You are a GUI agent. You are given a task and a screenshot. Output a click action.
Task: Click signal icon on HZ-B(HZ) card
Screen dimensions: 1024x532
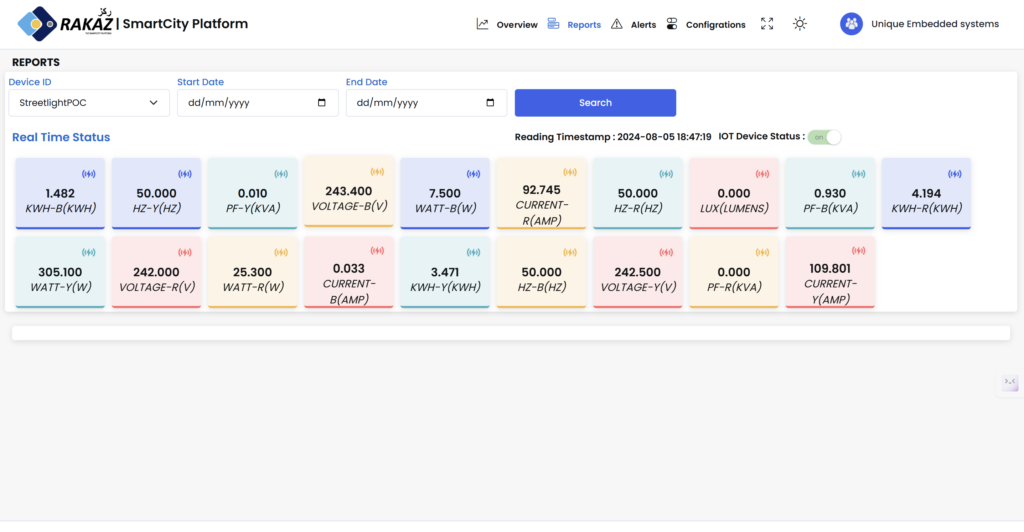coord(570,253)
